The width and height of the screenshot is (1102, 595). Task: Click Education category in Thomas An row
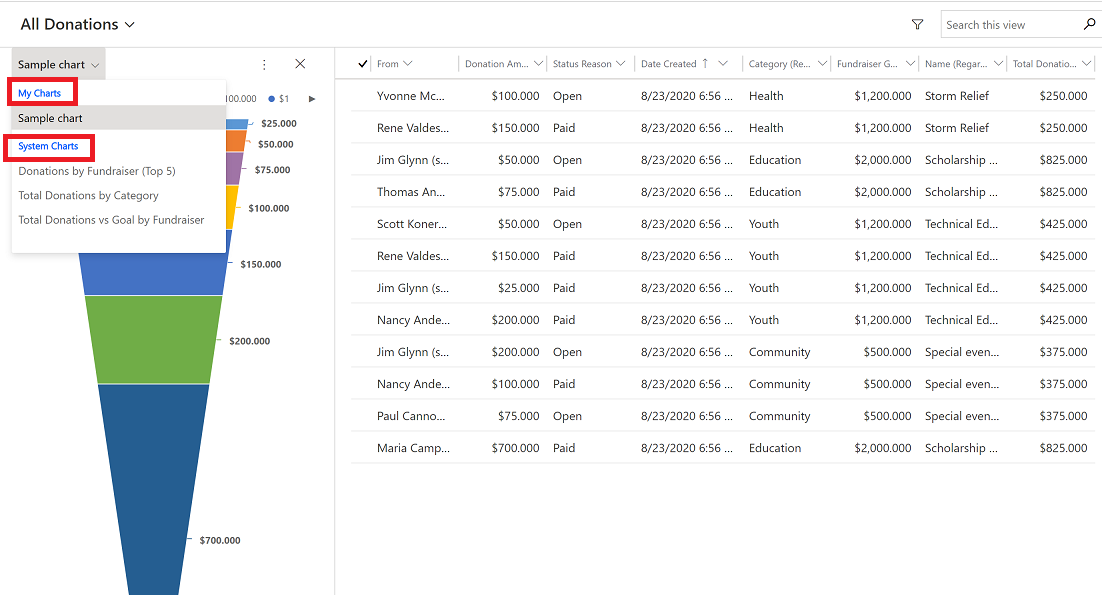click(774, 192)
